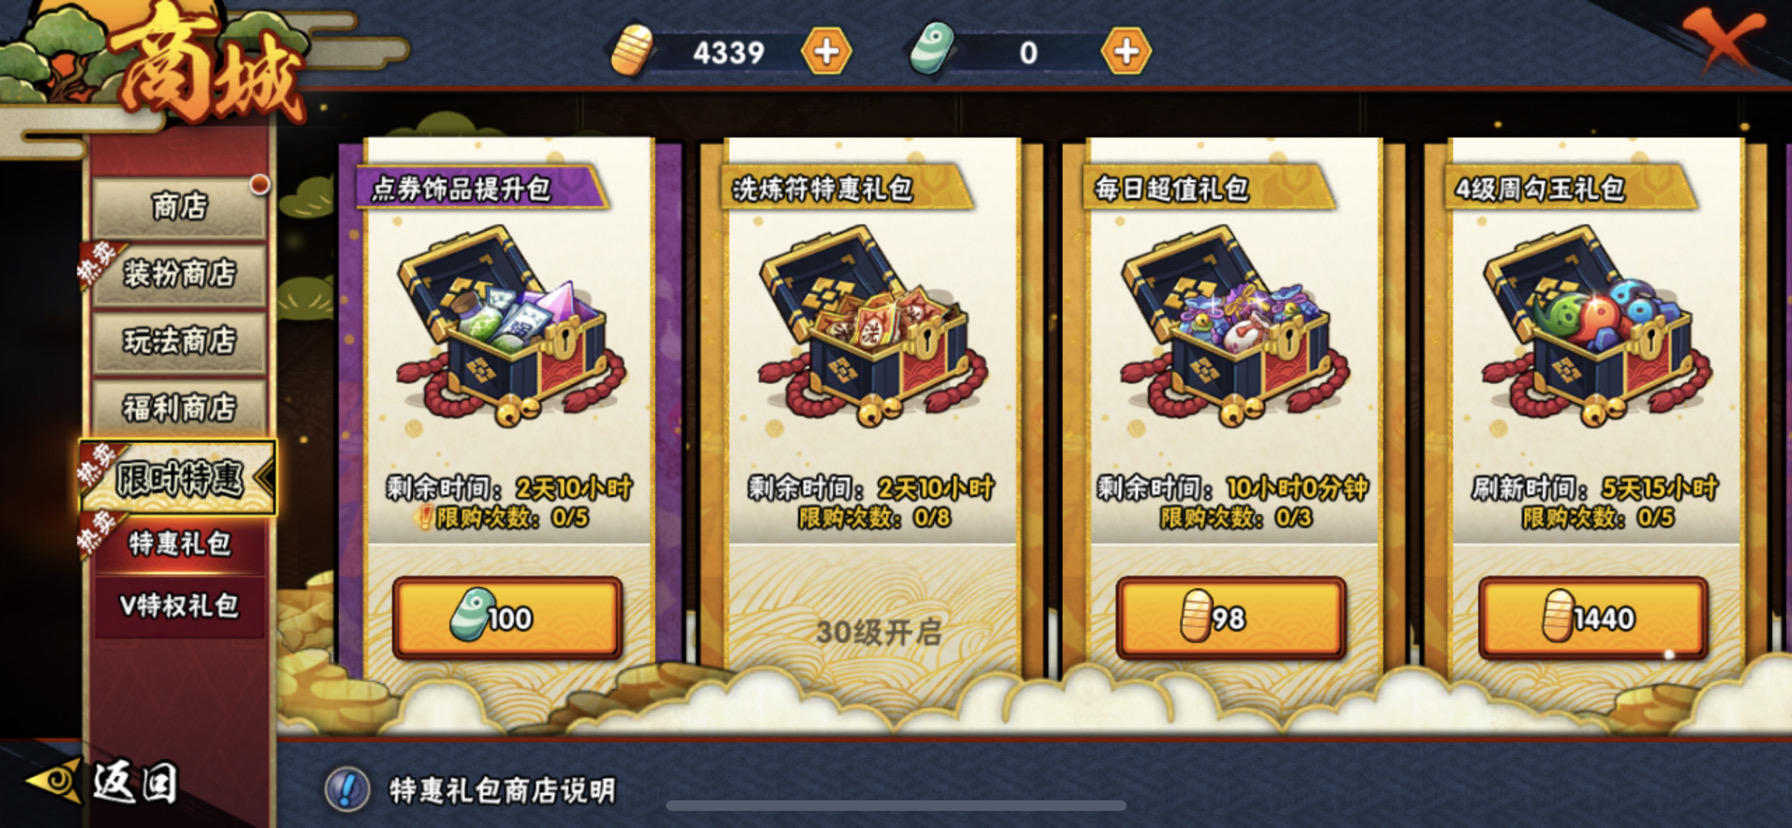Tap the plus icon beside gold coins
The width and height of the screenshot is (1792, 828).
pos(827,52)
